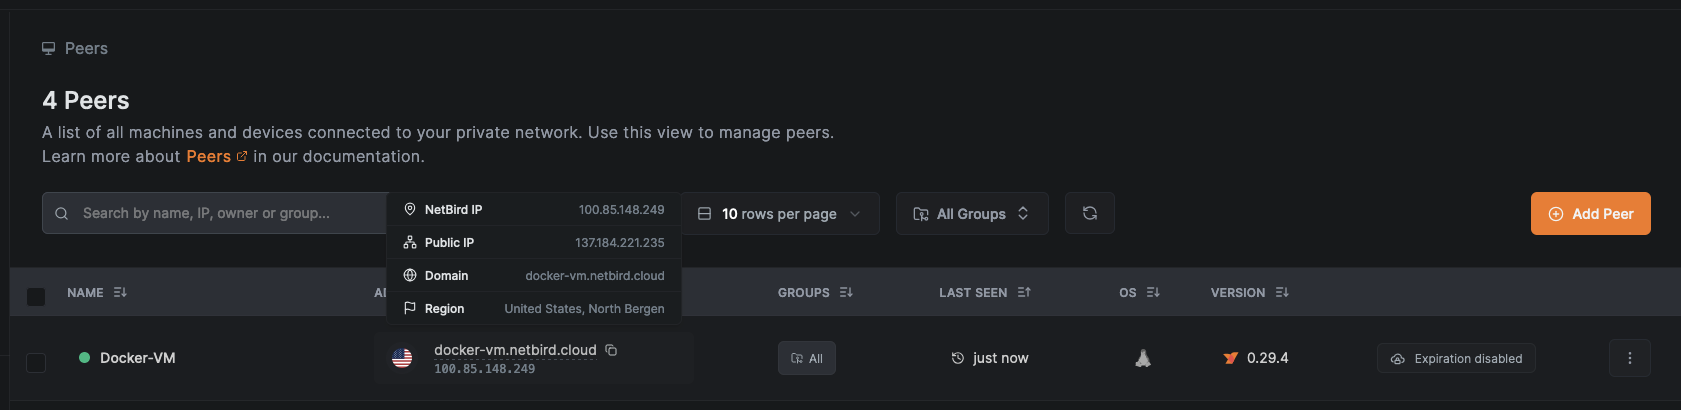The width and height of the screenshot is (1681, 410).
Task: Click the 0.29.4 version text
Action: tap(1268, 358)
